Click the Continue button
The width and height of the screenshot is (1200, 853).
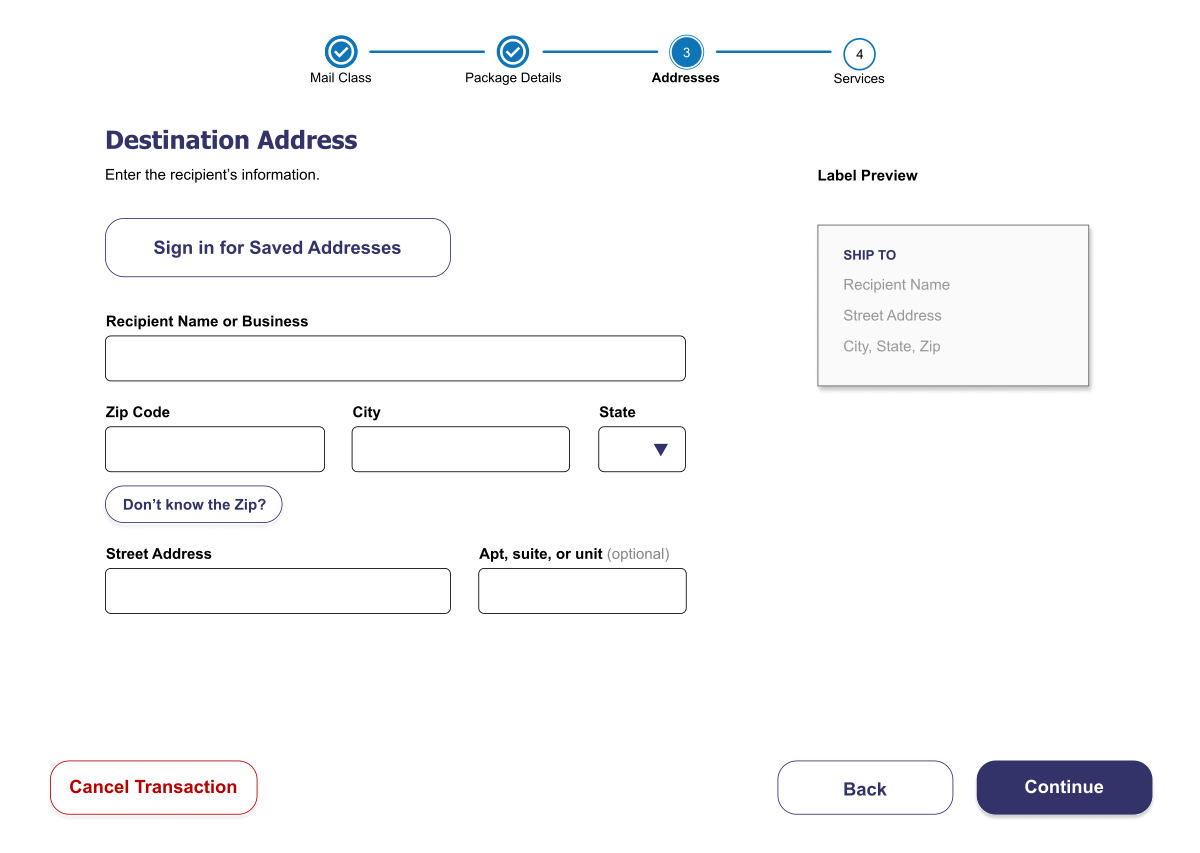point(1064,787)
